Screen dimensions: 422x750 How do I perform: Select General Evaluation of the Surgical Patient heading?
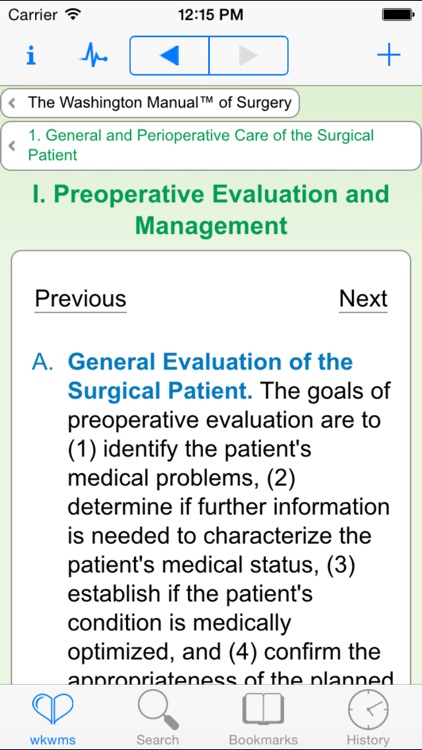click(x=211, y=376)
